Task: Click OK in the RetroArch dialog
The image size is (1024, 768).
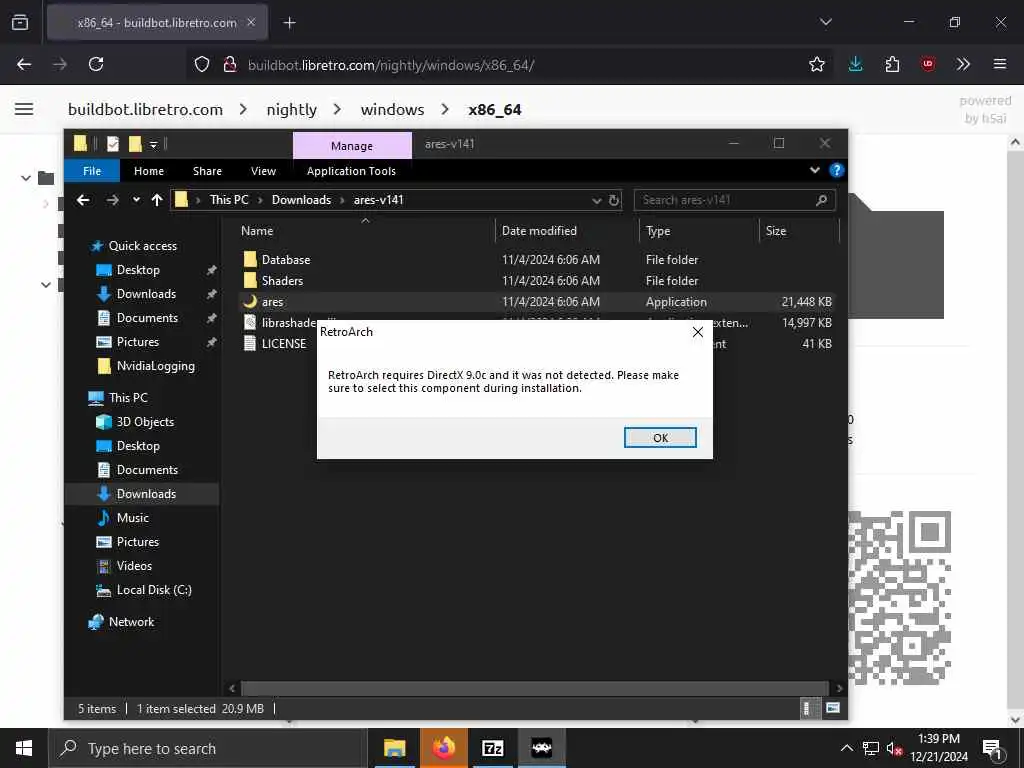Action: 660,438
